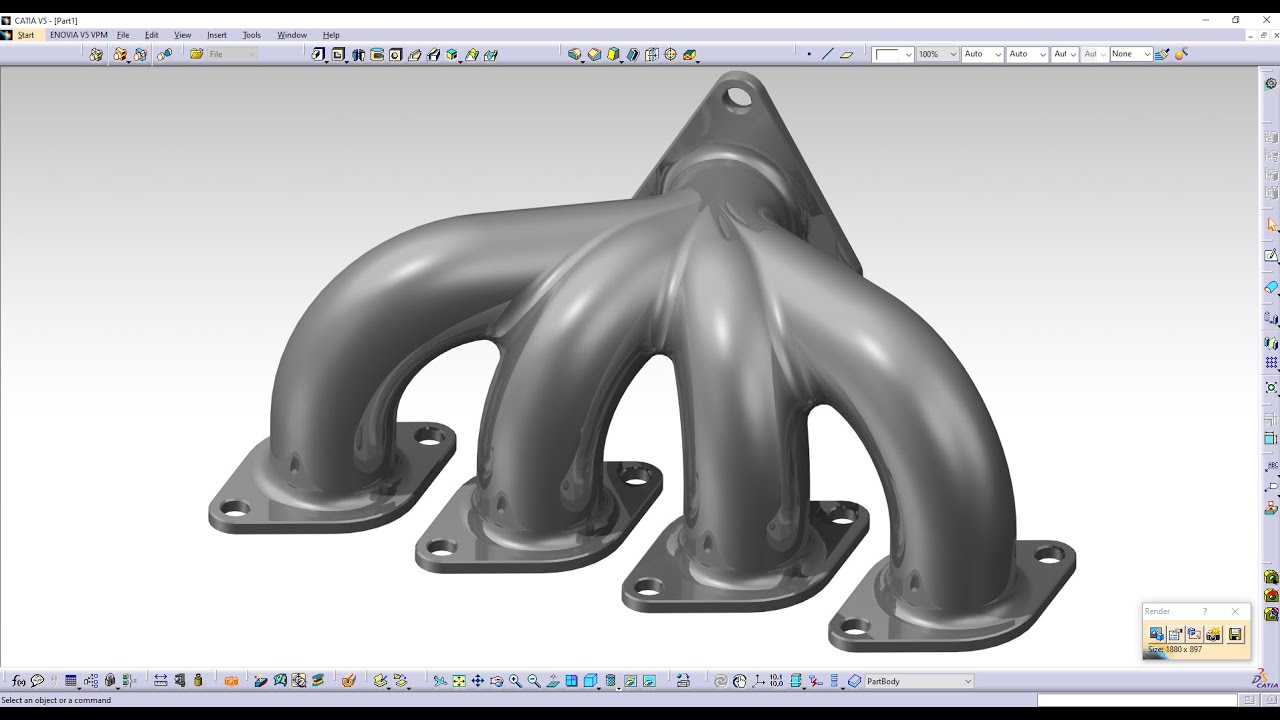Click the command input field at bottom right
Screen dimensions: 1280x720
point(1137,700)
